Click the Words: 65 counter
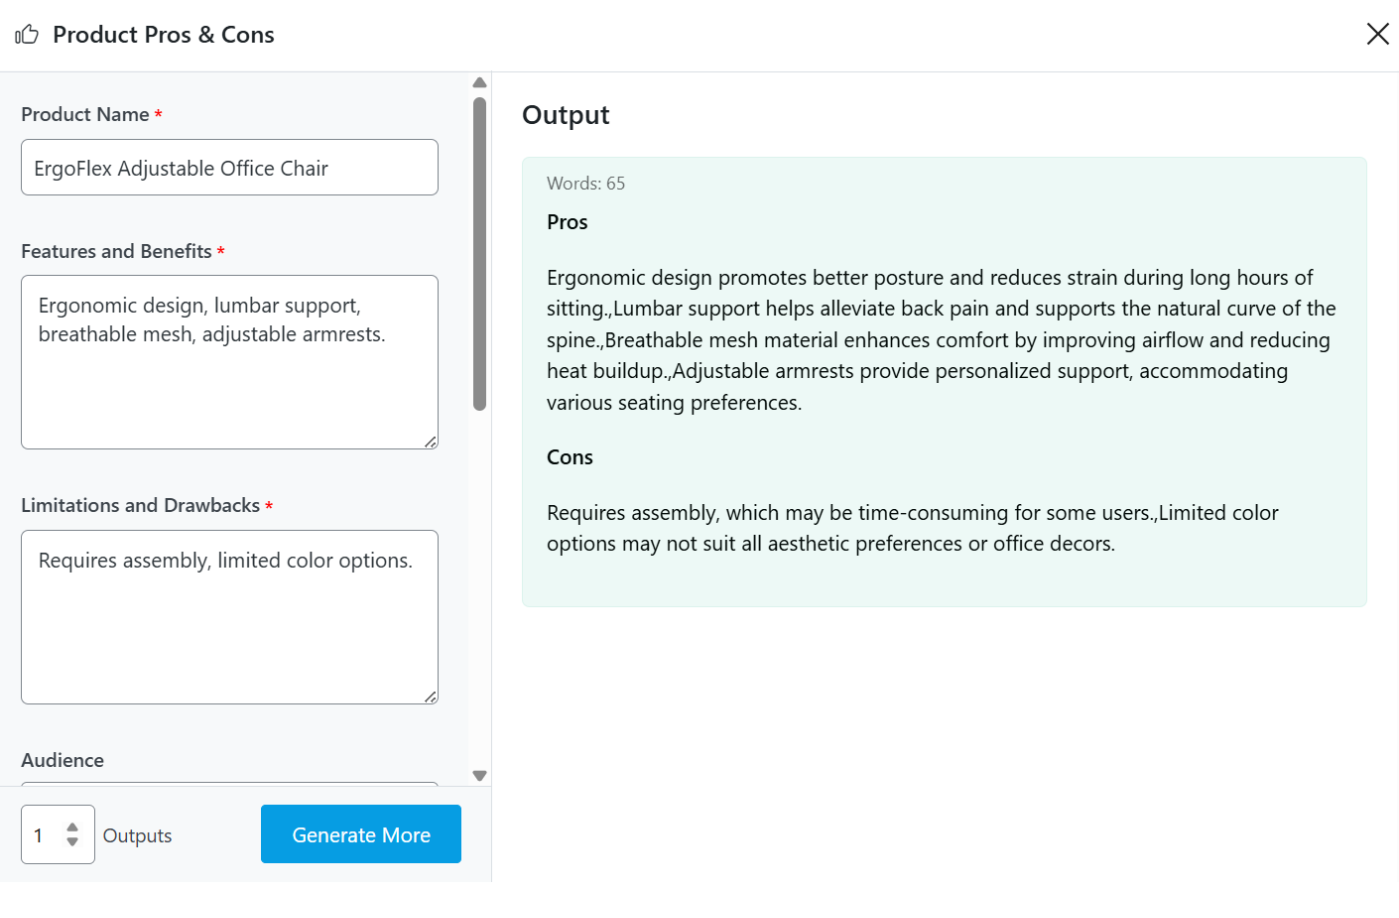This screenshot has height=918, width=1399. point(586,184)
